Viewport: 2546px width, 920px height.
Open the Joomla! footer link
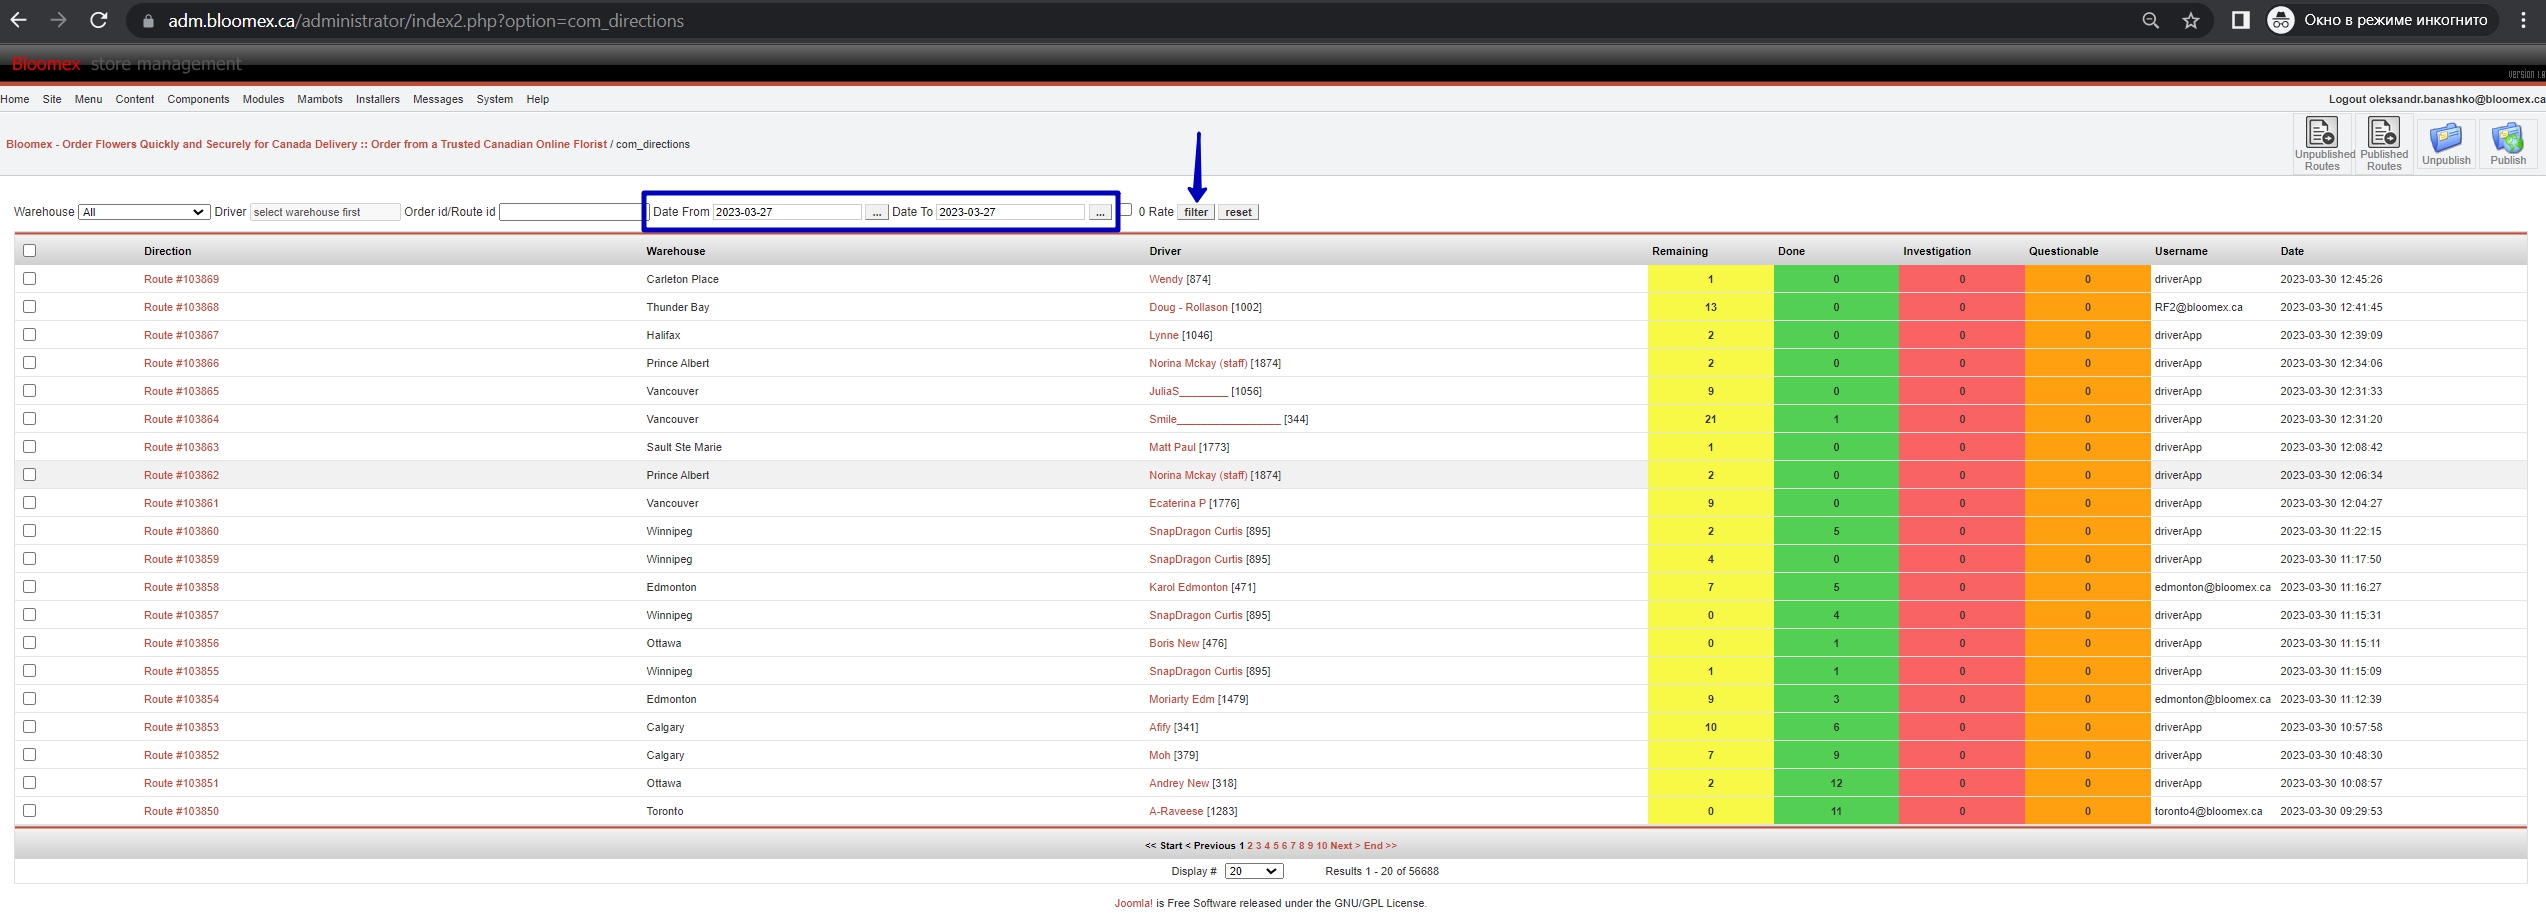click(1133, 903)
